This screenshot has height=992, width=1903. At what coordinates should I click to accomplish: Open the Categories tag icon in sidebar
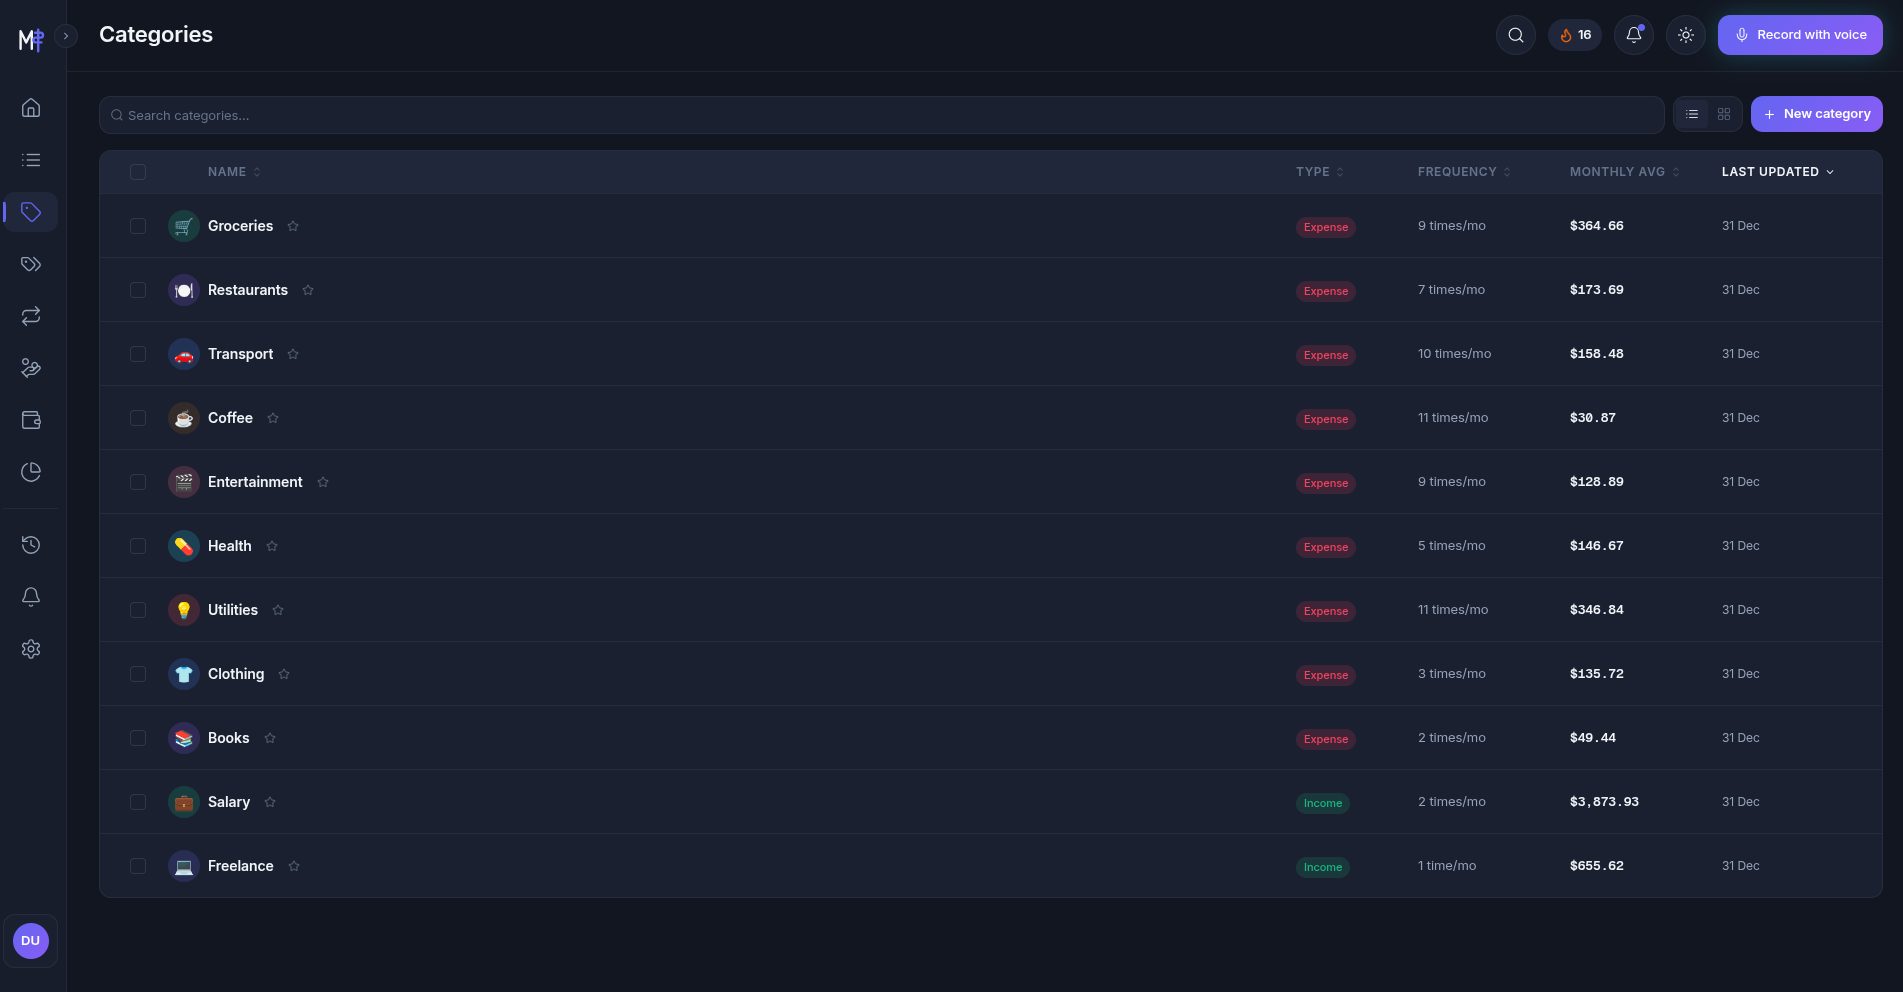click(x=31, y=212)
